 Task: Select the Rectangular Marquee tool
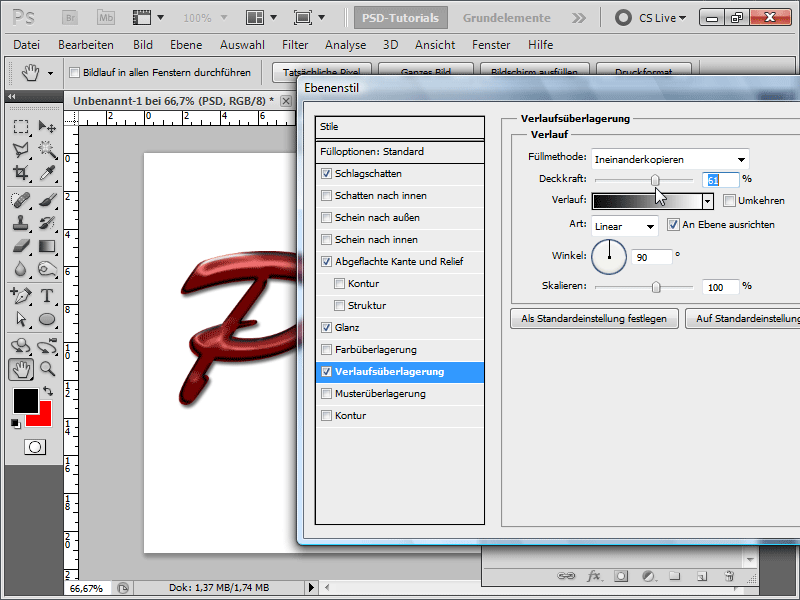click(21, 127)
